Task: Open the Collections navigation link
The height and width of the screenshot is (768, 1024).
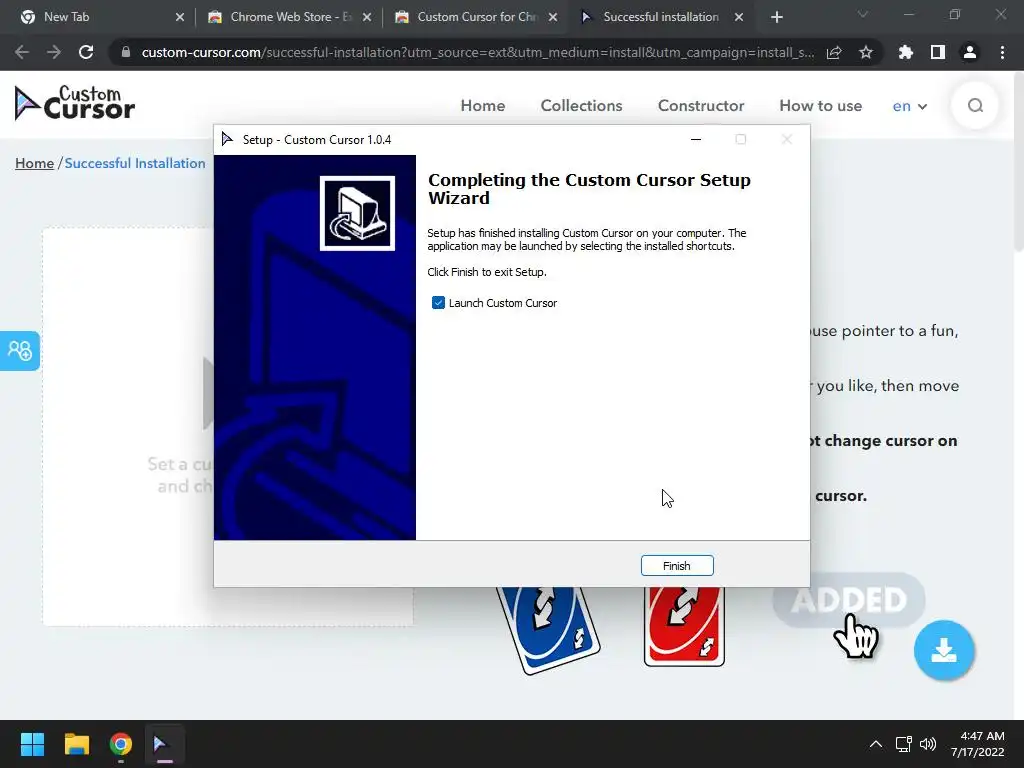Action: click(581, 106)
